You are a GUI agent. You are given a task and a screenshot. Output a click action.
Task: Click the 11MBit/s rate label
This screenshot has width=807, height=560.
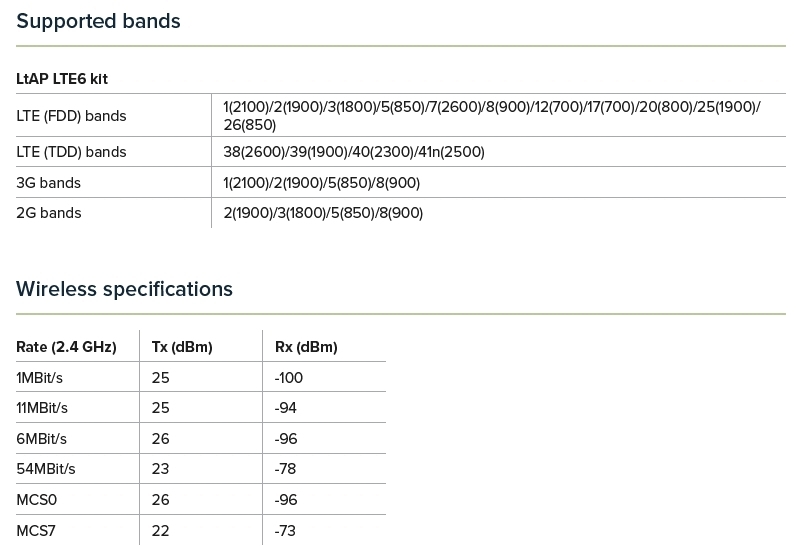tap(42, 408)
